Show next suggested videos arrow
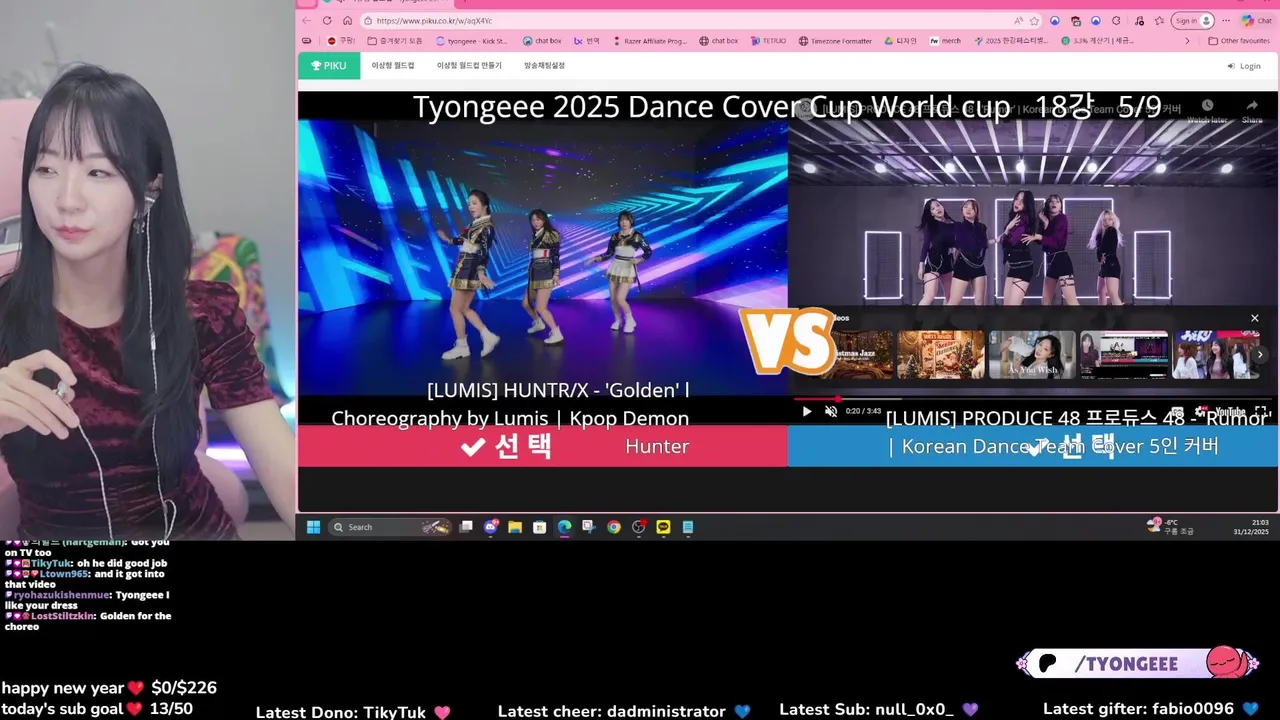The height and width of the screenshot is (720, 1280). coord(1260,354)
